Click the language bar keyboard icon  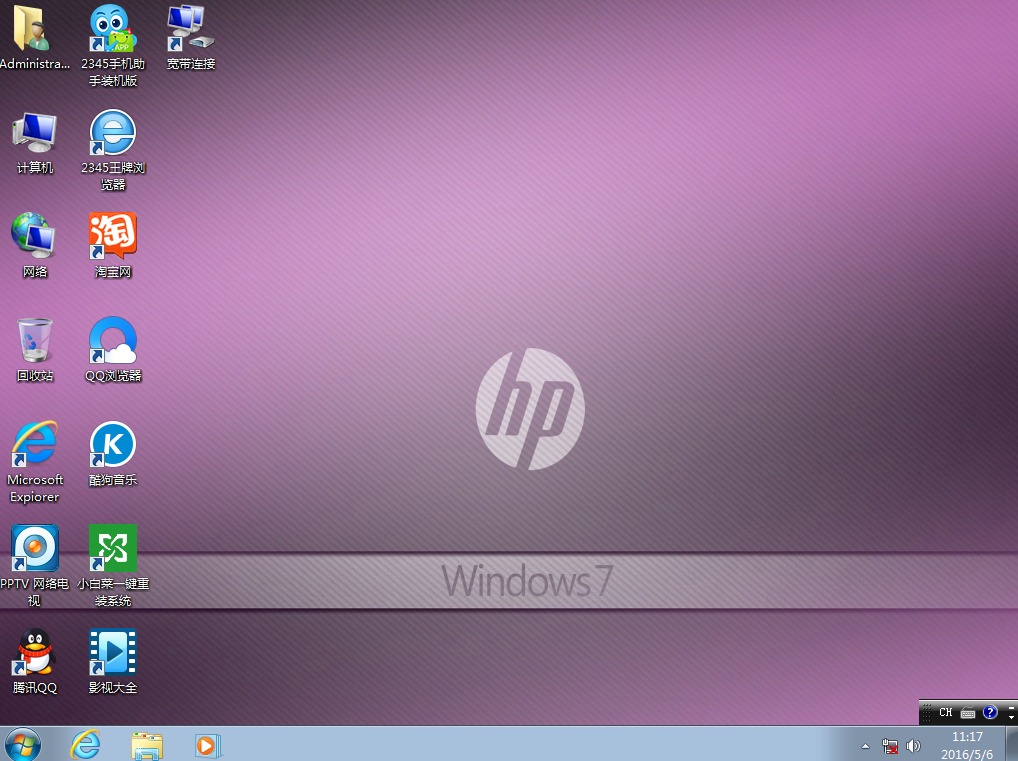(x=968, y=713)
